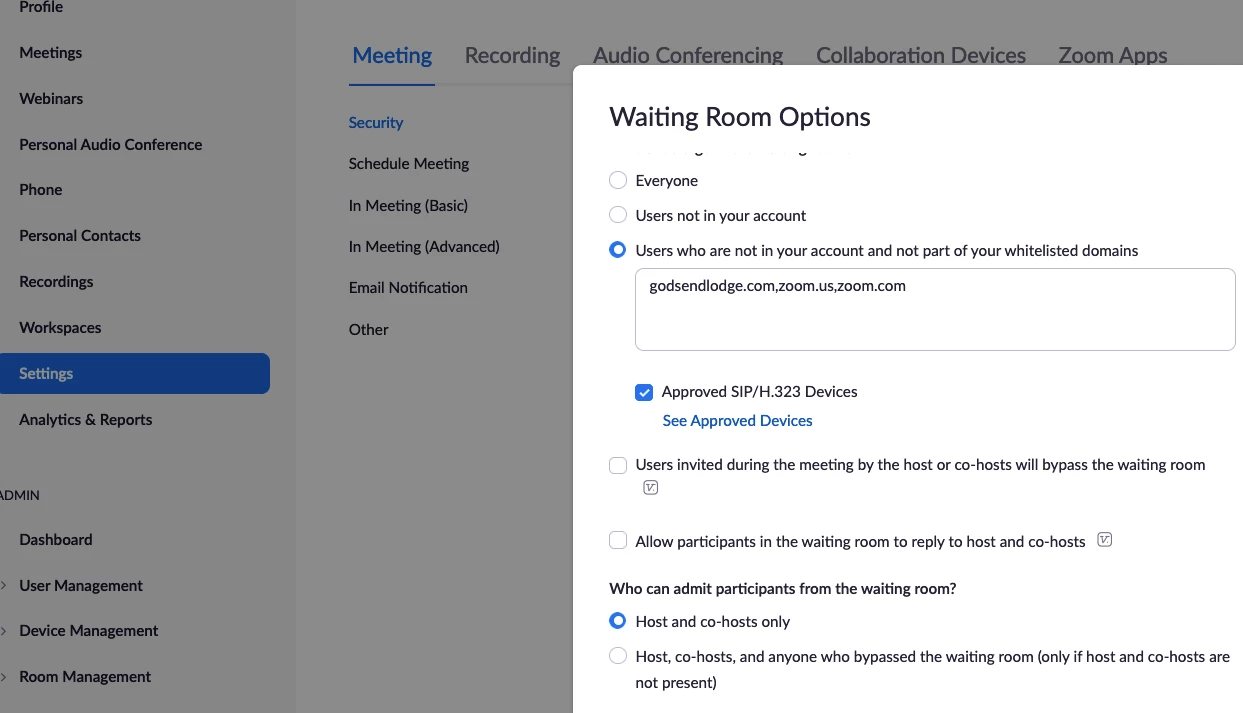This screenshot has width=1243, height=713.
Task: Jump to Other settings section
Action: pyautogui.click(x=369, y=330)
